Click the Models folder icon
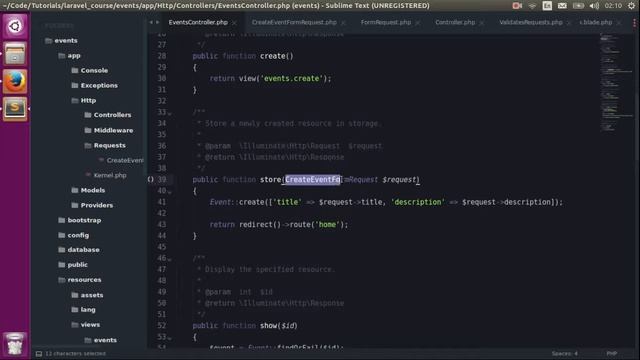Screen dimensions: 640x360 tap(75, 190)
